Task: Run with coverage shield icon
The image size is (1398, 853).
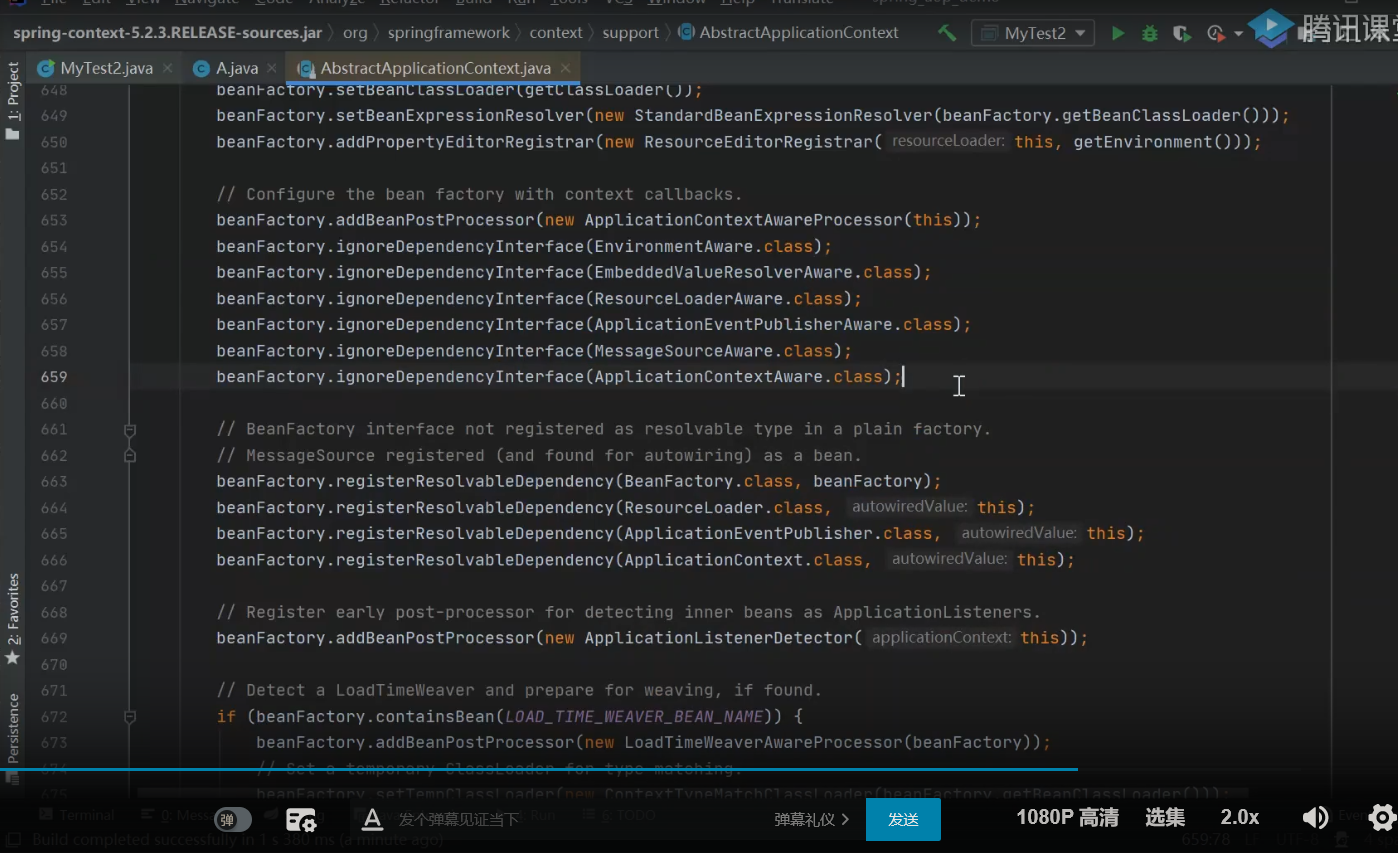Action: click(x=1181, y=33)
